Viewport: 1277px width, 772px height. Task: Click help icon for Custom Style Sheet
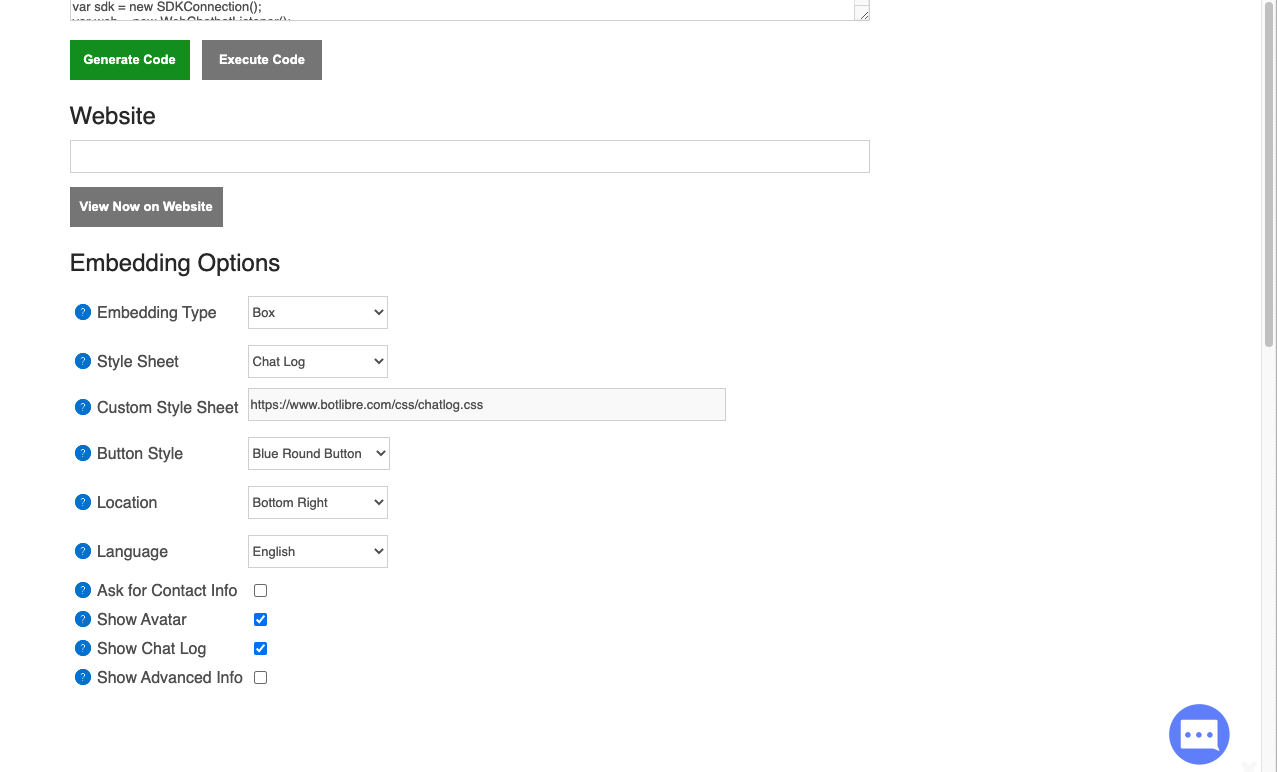point(83,407)
